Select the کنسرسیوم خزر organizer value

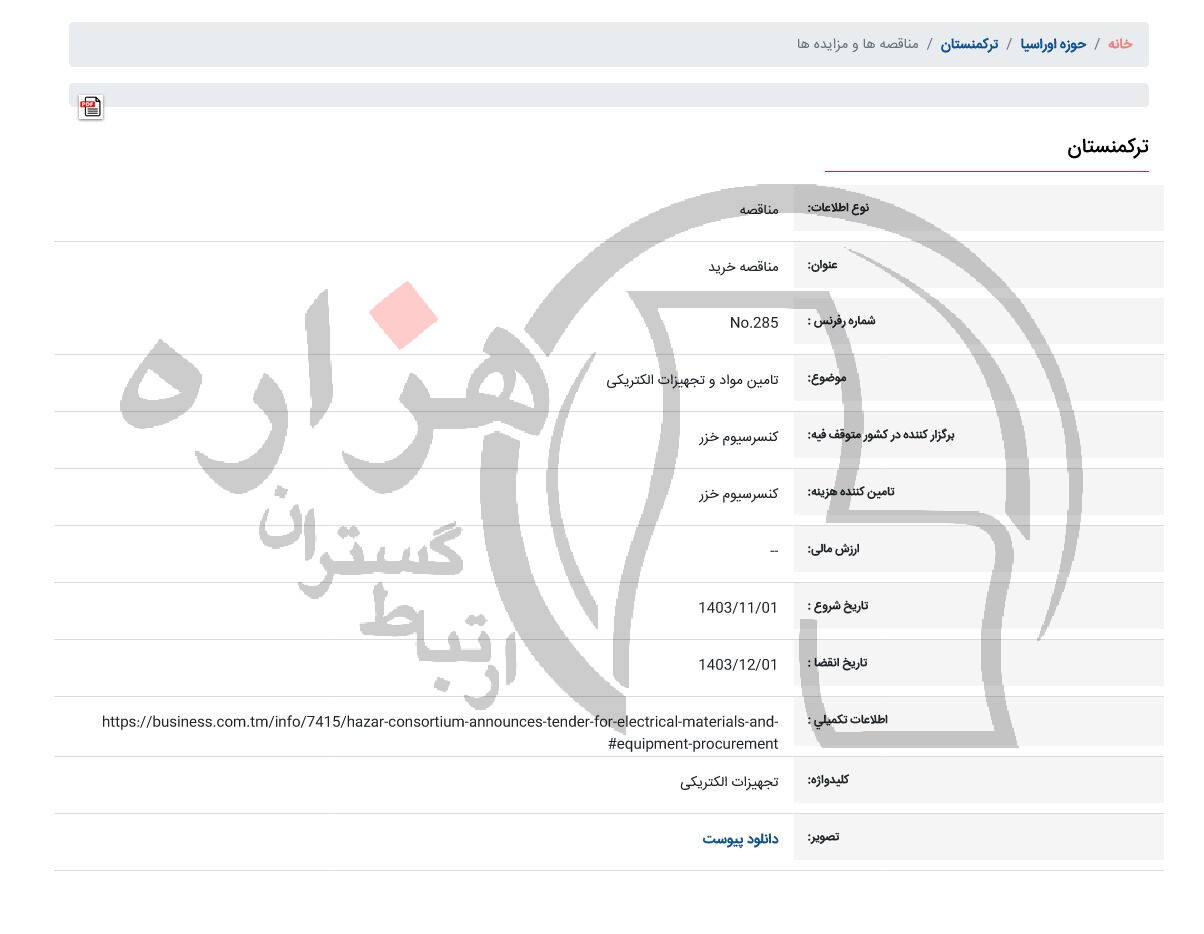[x=739, y=435]
